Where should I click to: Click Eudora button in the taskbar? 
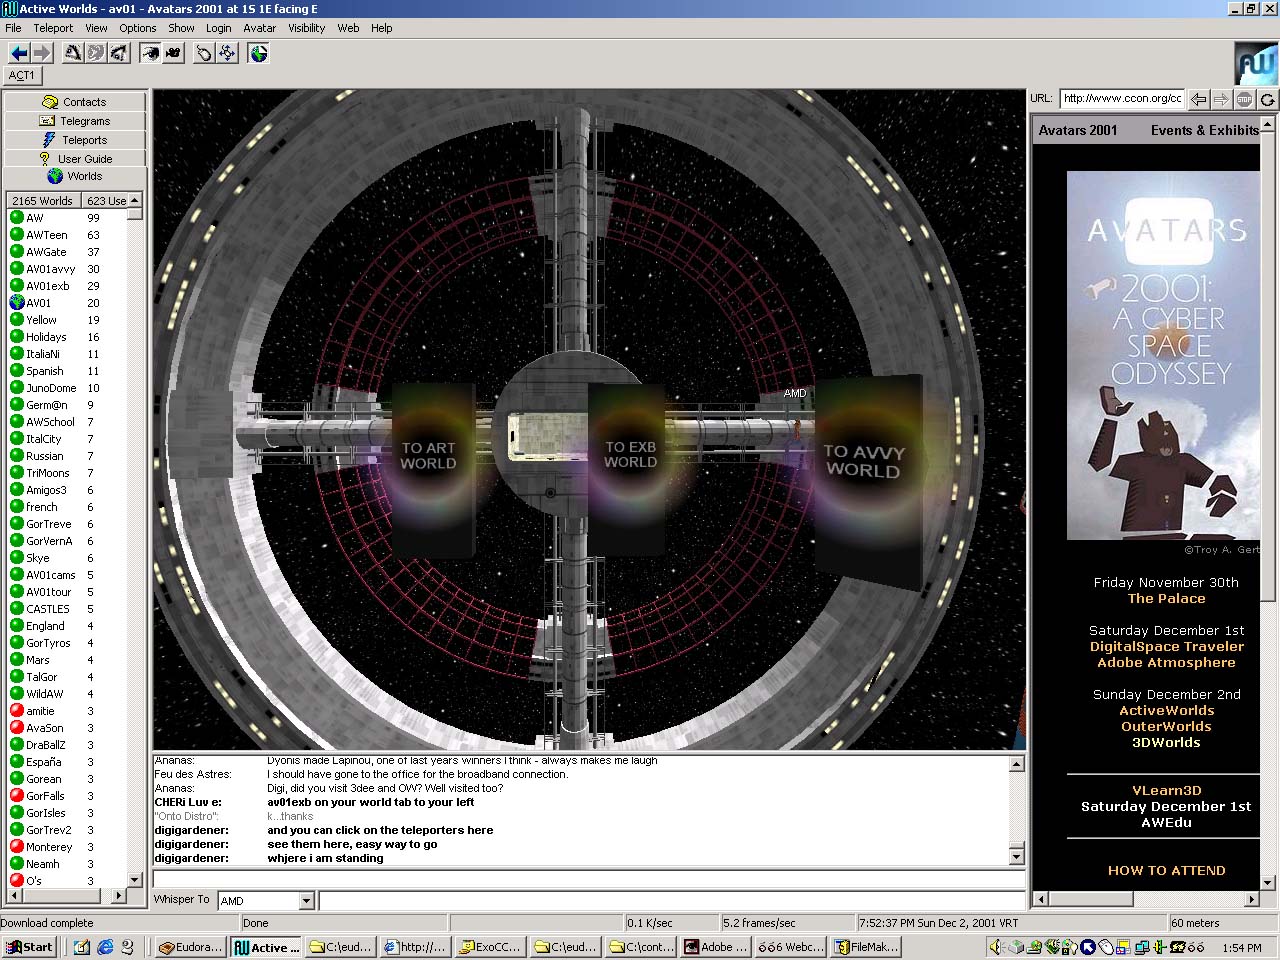click(x=190, y=947)
